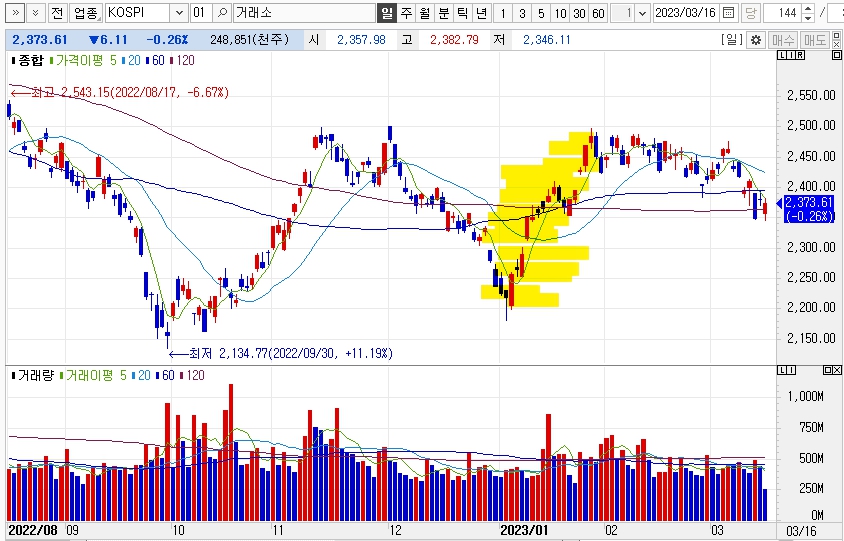Click the 60 price moving average legend
Viewport: 844px width, 541px height.
pos(154,60)
